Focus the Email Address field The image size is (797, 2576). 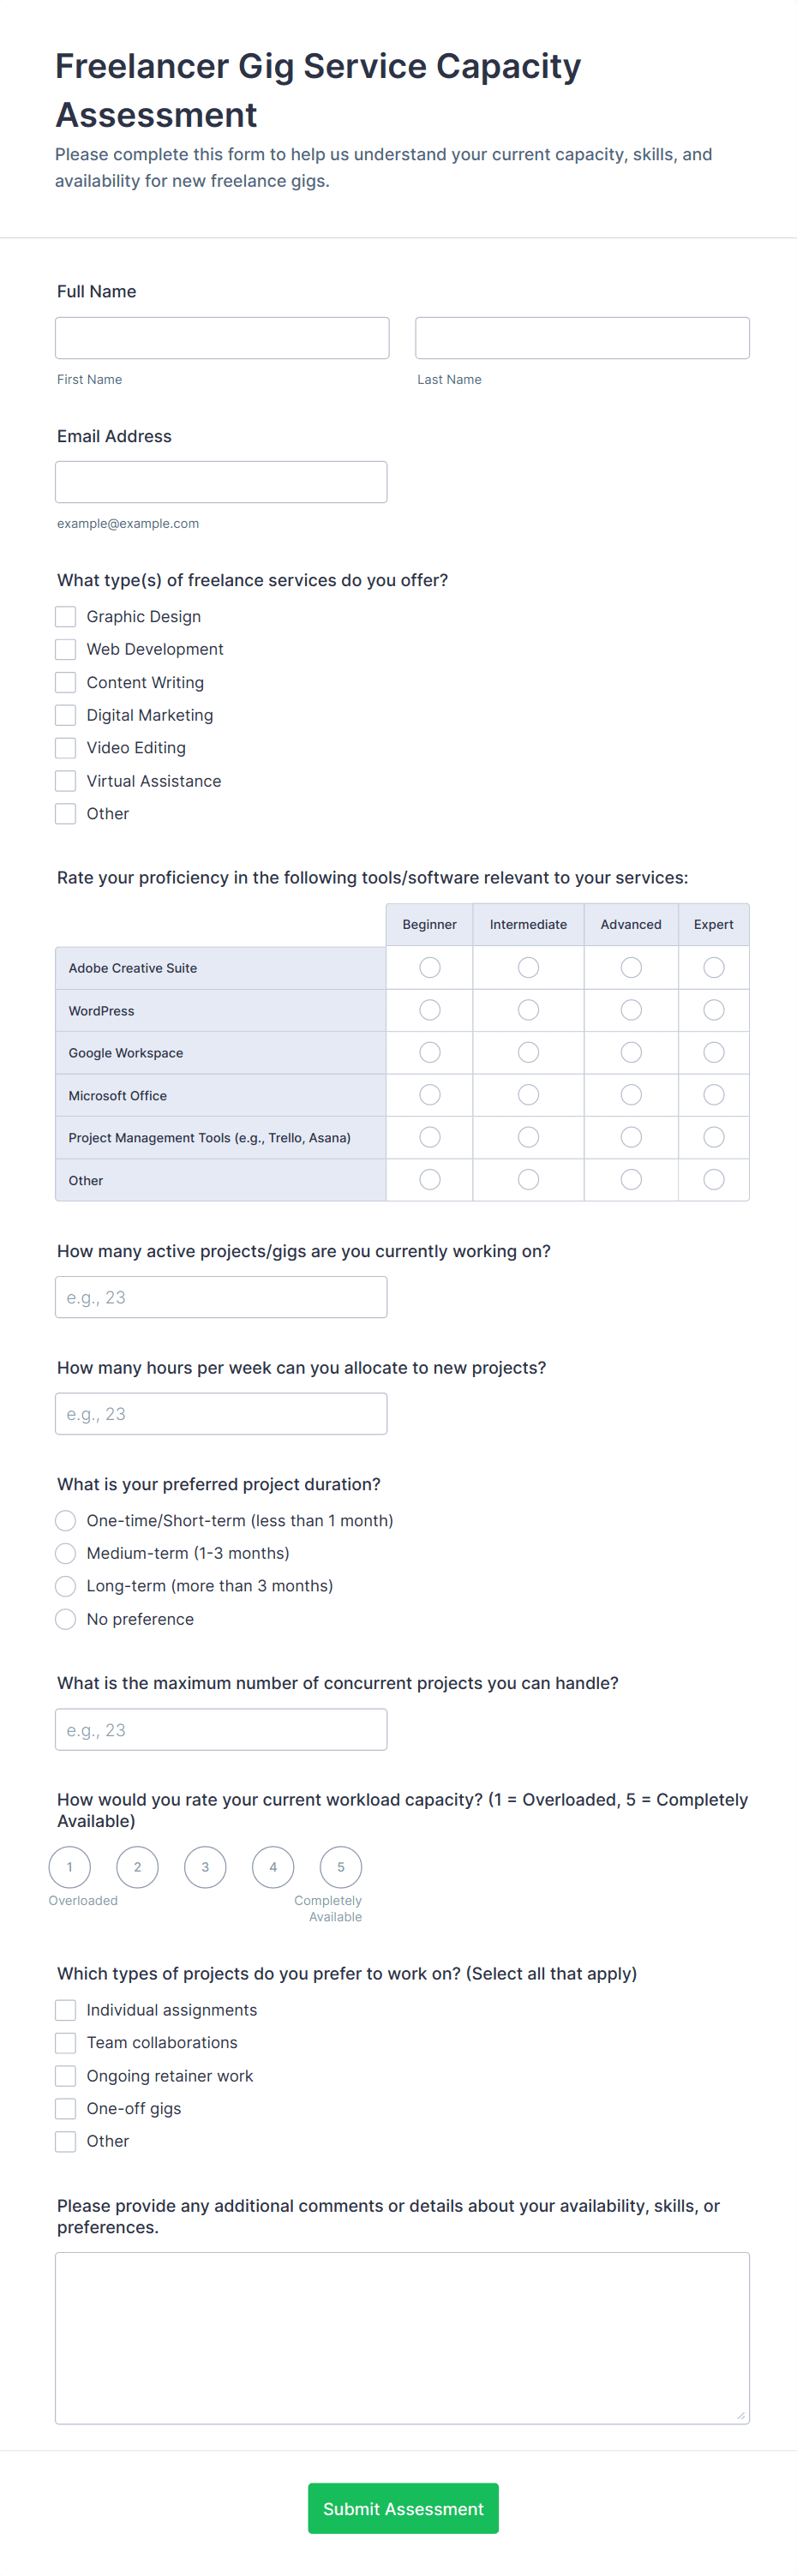point(221,482)
